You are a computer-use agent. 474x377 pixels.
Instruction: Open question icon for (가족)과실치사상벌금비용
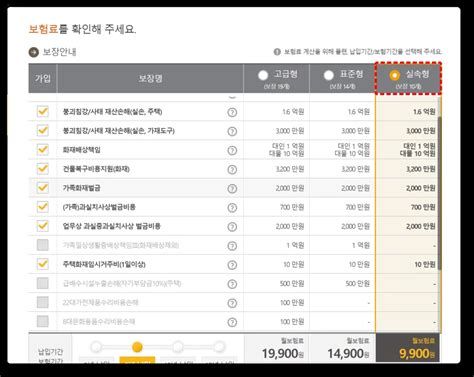pos(232,208)
